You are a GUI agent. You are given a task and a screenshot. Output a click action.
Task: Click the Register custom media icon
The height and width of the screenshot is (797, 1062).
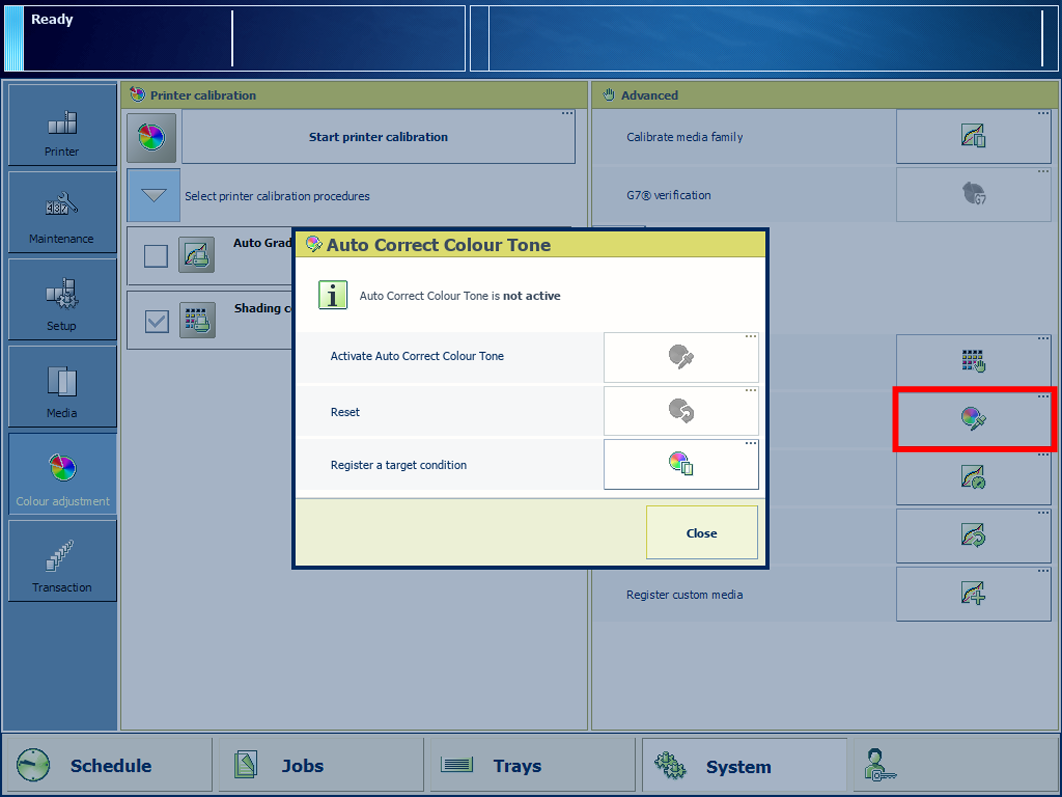tap(973, 594)
